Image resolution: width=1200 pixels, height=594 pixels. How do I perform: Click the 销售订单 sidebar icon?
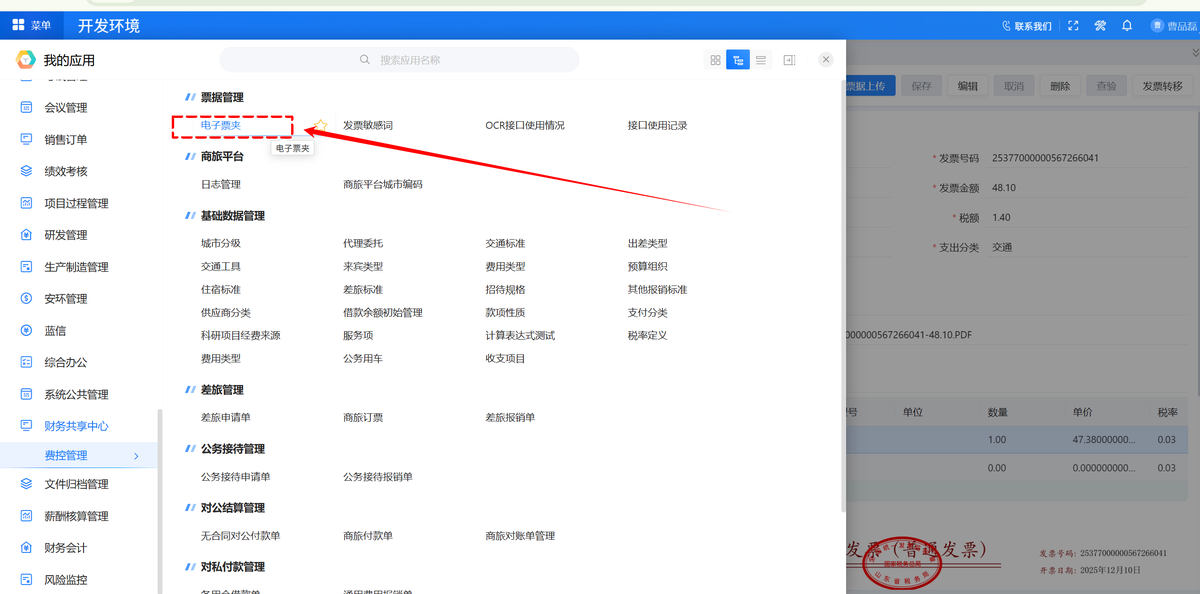[x=26, y=140]
